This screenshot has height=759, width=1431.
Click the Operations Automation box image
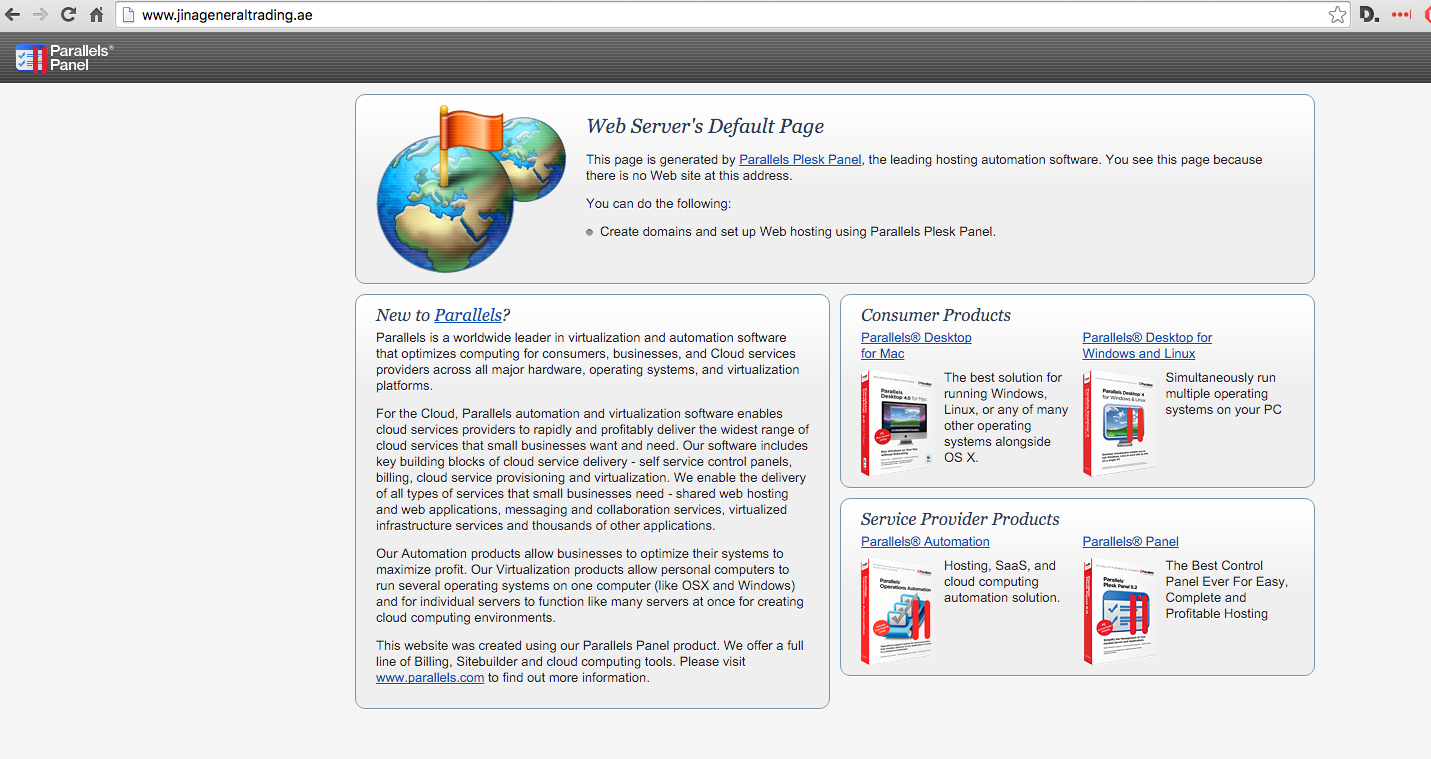click(x=897, y=611)
